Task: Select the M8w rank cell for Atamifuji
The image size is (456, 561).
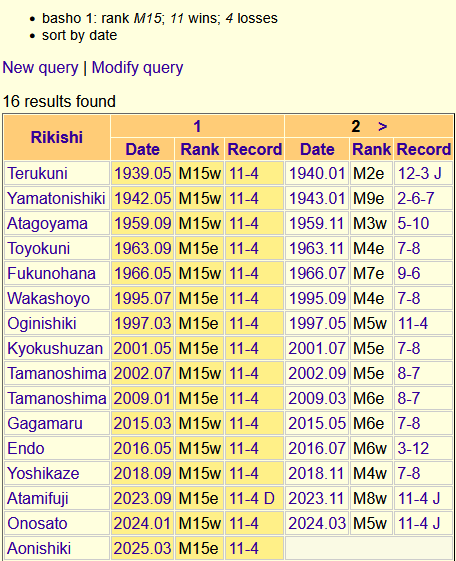Action: point(371,498)
